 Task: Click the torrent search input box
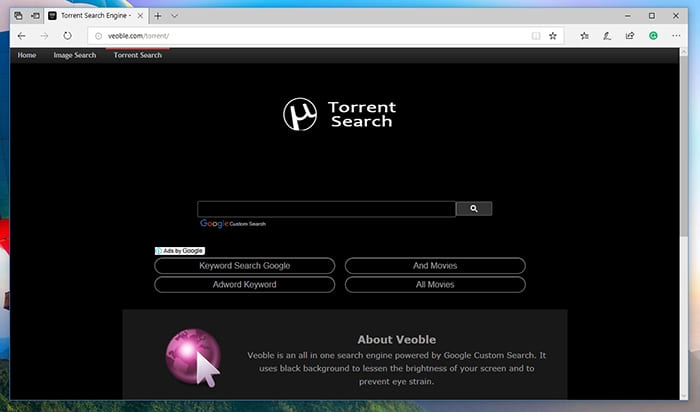pyautogui.click(x=326, y=209)
